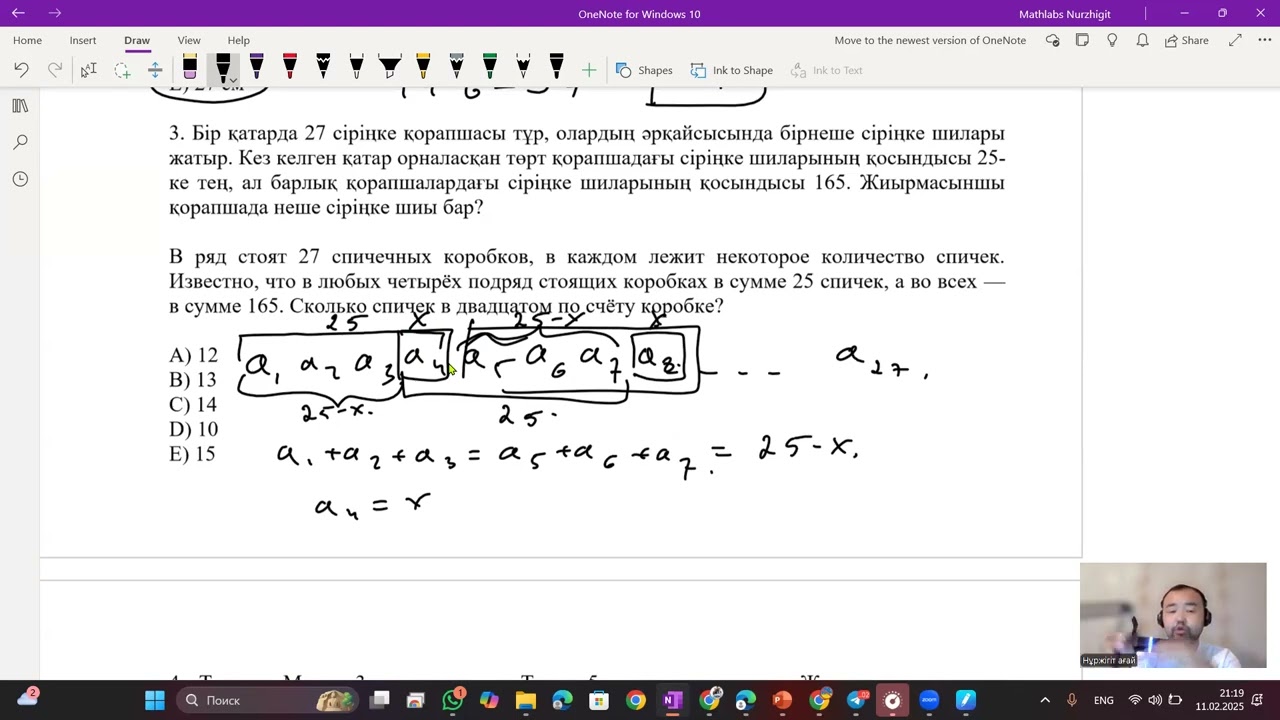Screen dimensions: 1280x720
Task: Select objects or type text tool
Action: coord(88,70)
